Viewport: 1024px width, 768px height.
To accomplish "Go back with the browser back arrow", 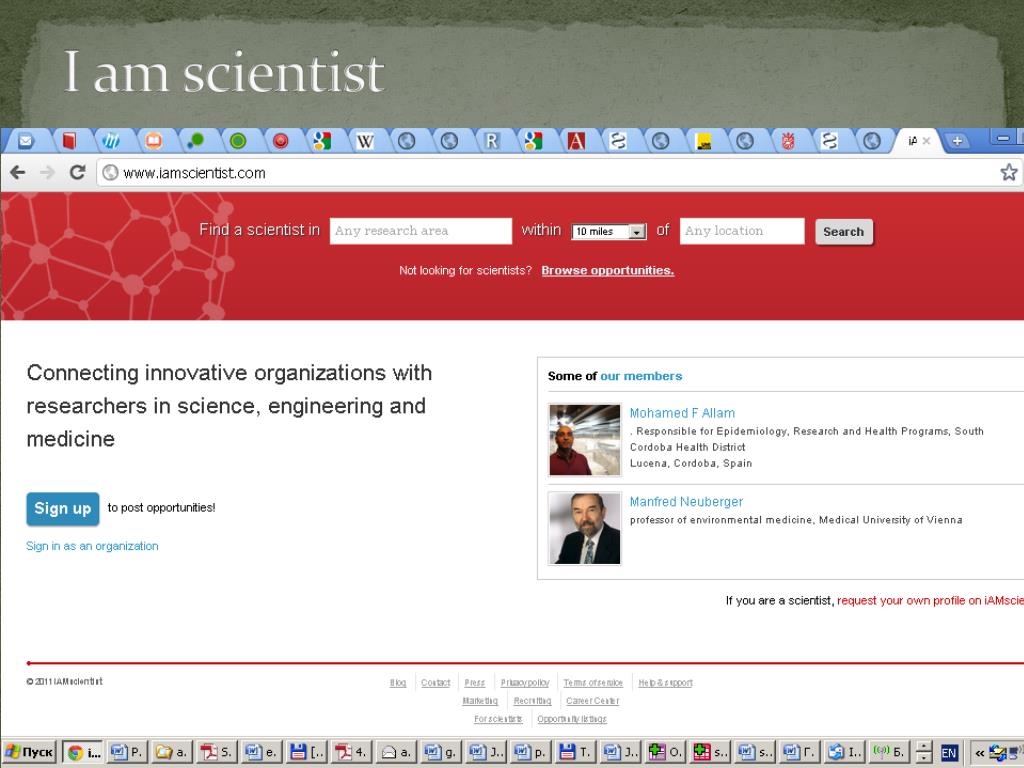I will point(18,172).
